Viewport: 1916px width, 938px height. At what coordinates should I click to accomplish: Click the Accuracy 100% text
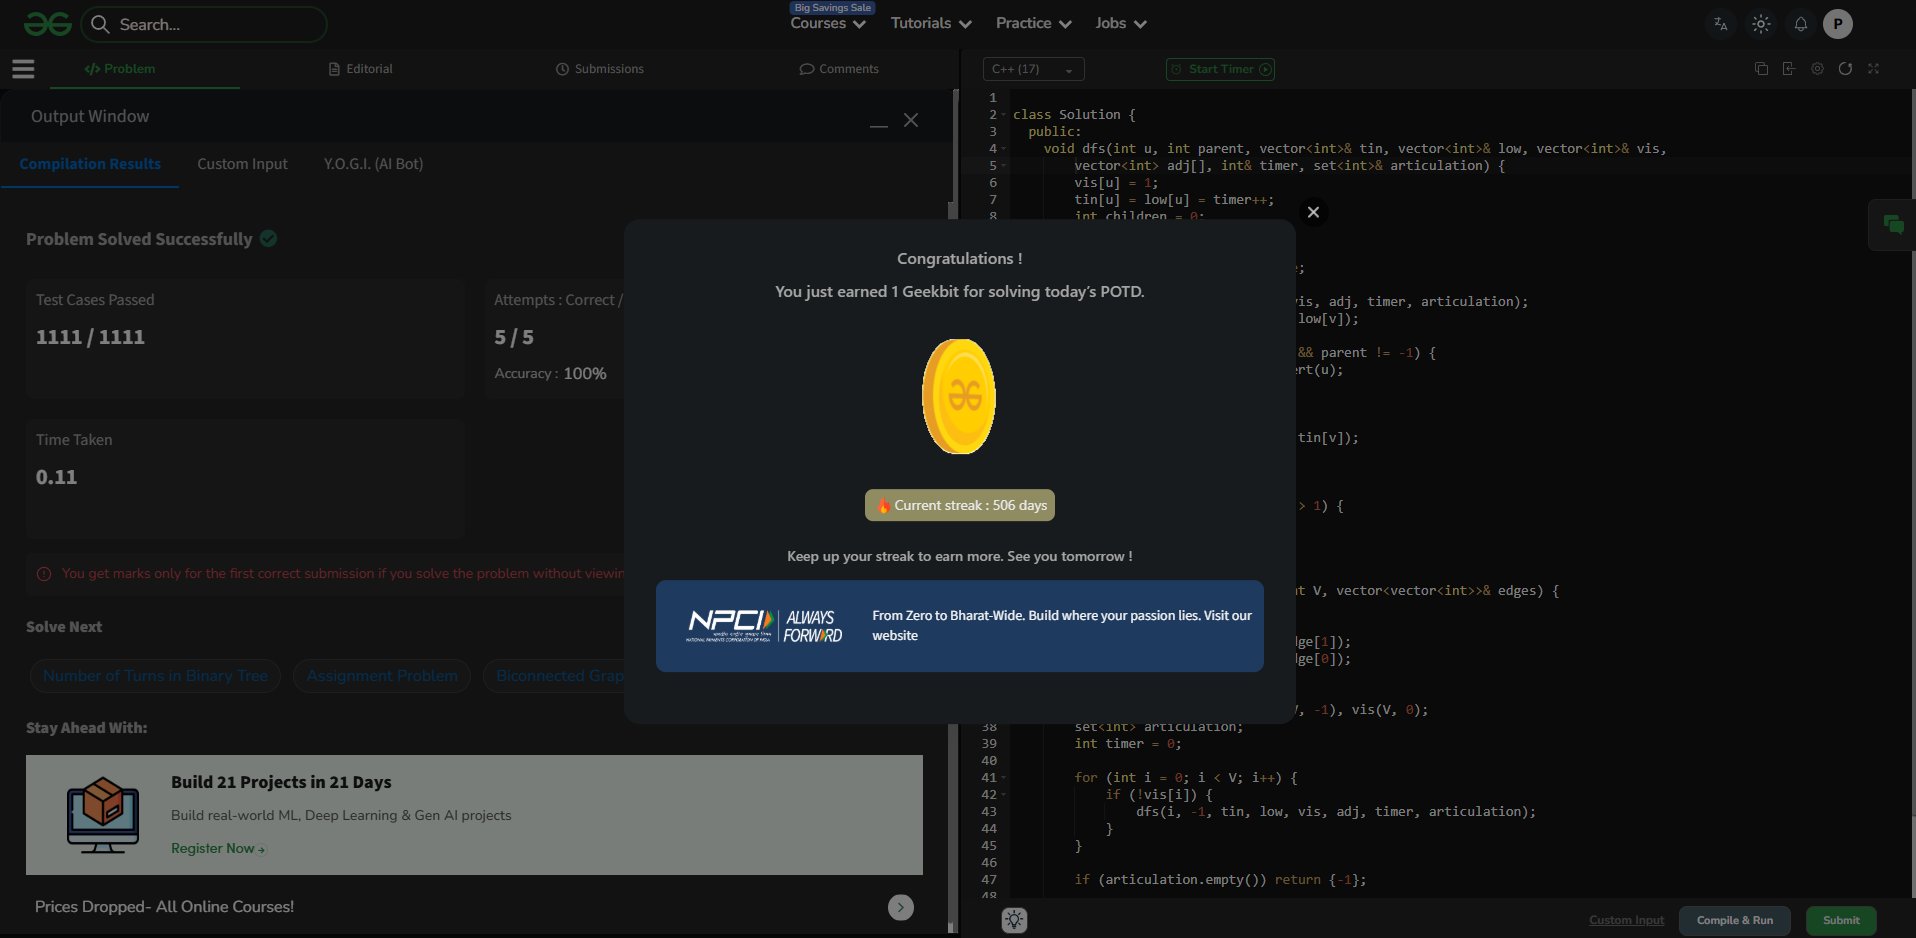pos(550,373)
